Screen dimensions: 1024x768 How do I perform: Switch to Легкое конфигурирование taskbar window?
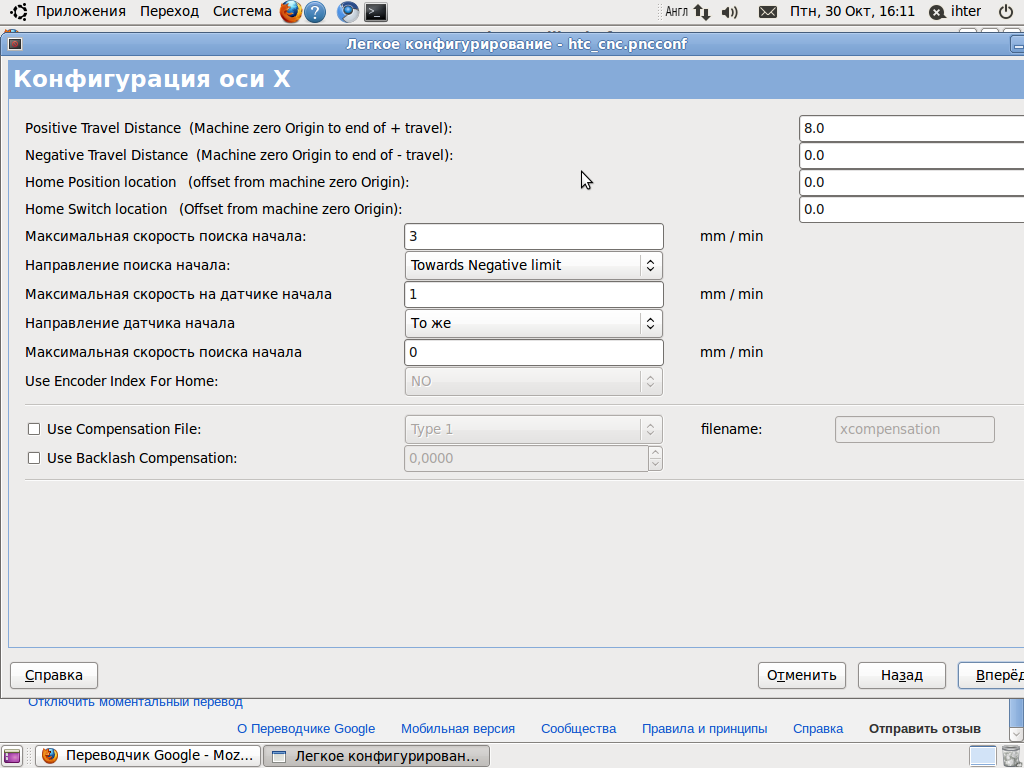point(376,756)
